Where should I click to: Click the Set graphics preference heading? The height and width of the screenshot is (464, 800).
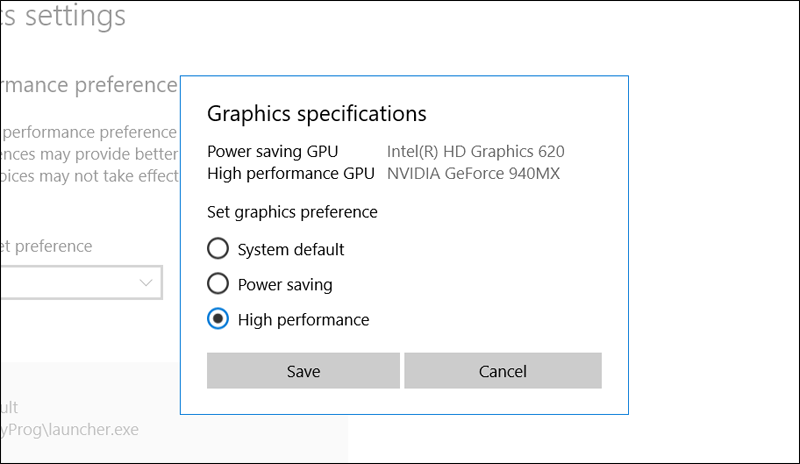pyautogui.click(x=292, y=212)
